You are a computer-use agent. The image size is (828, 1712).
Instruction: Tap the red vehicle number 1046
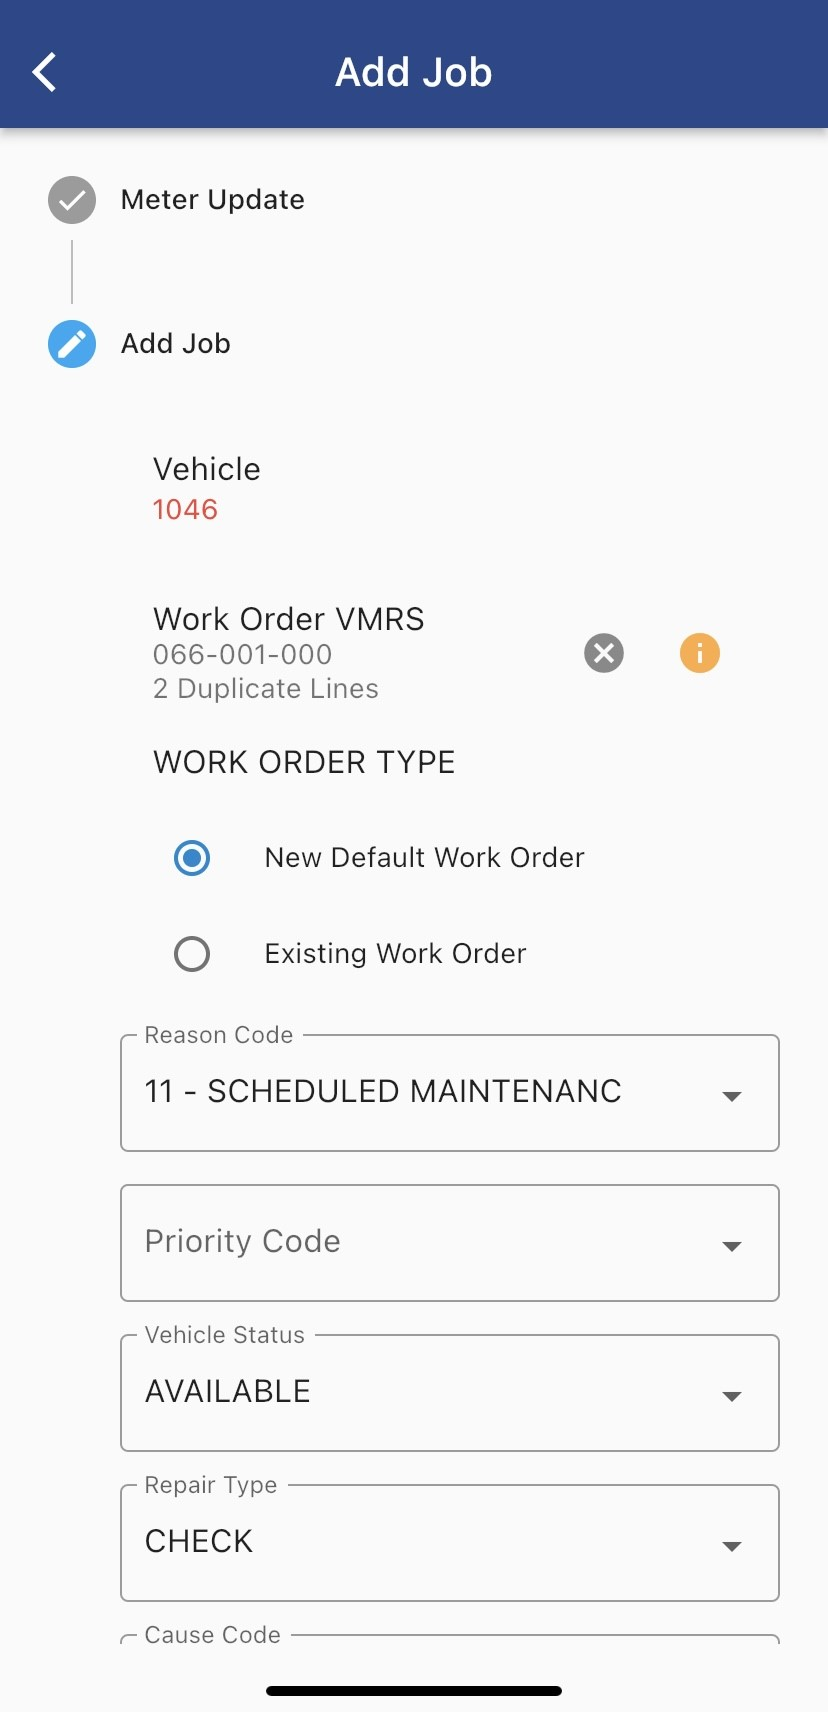(x=185, y=510)
